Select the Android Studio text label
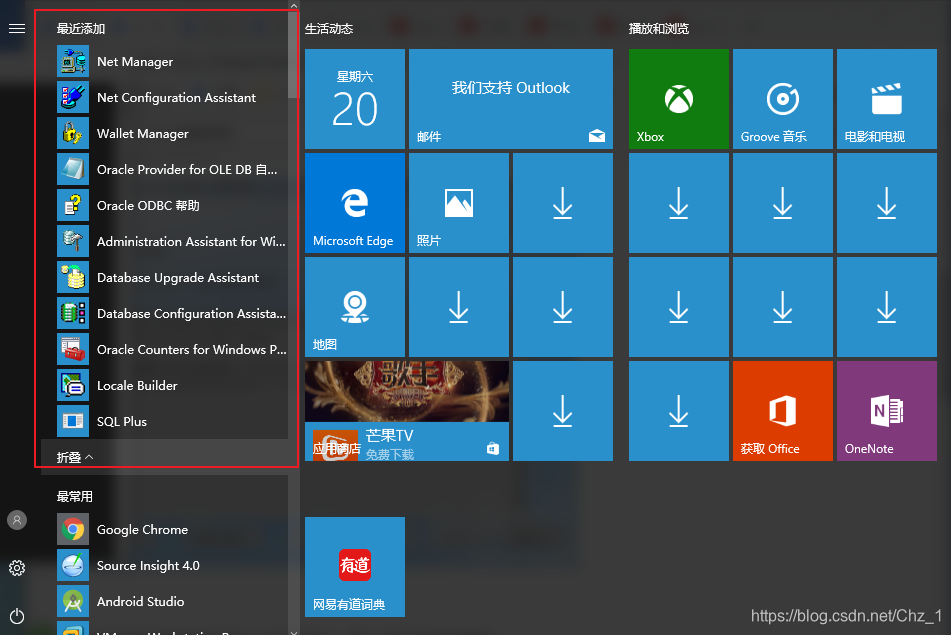The height and width of the screenshot is (635, 951). pyautogui.click(x=141, y=602)
